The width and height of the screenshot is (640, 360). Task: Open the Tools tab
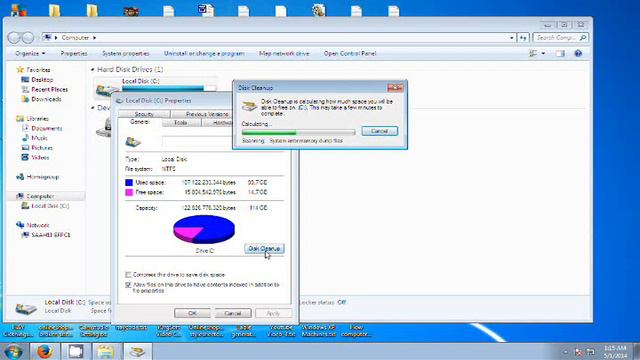click(181, 122)
